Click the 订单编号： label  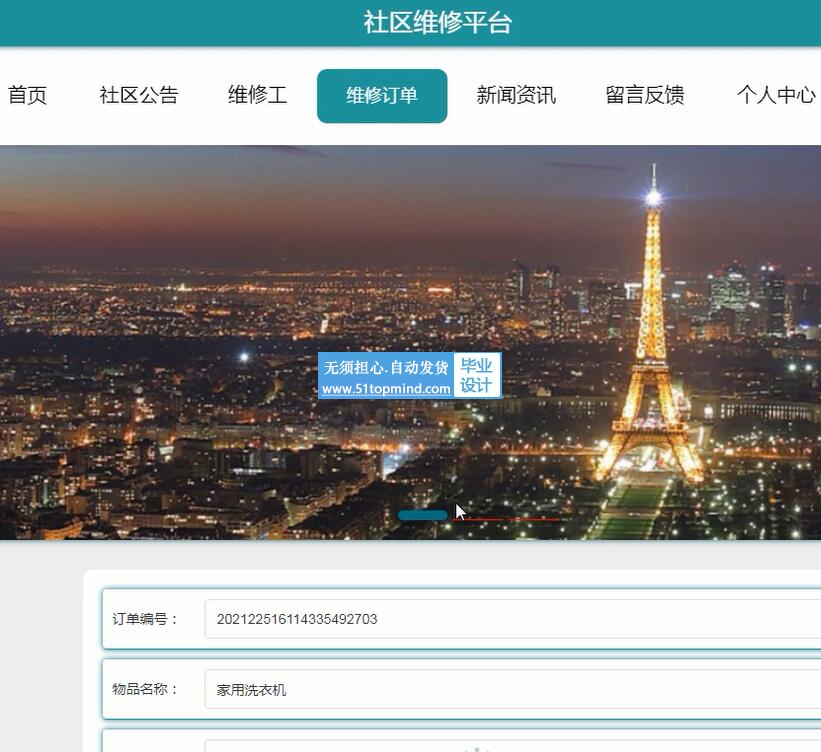[145, 619]
